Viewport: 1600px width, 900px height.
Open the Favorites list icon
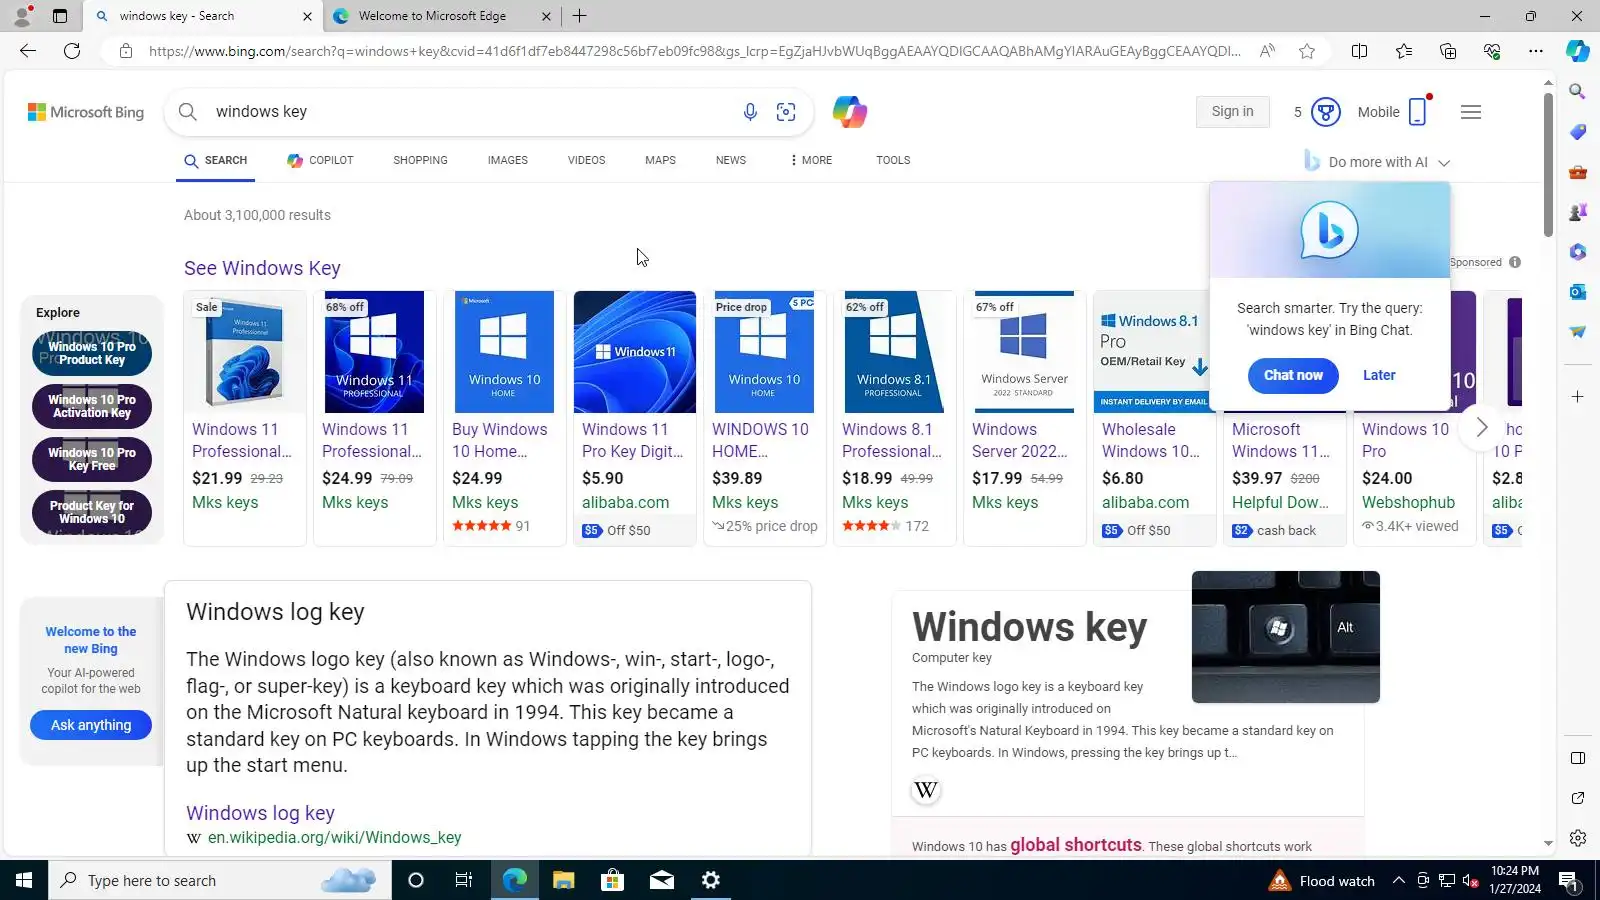coord(1404,51)
